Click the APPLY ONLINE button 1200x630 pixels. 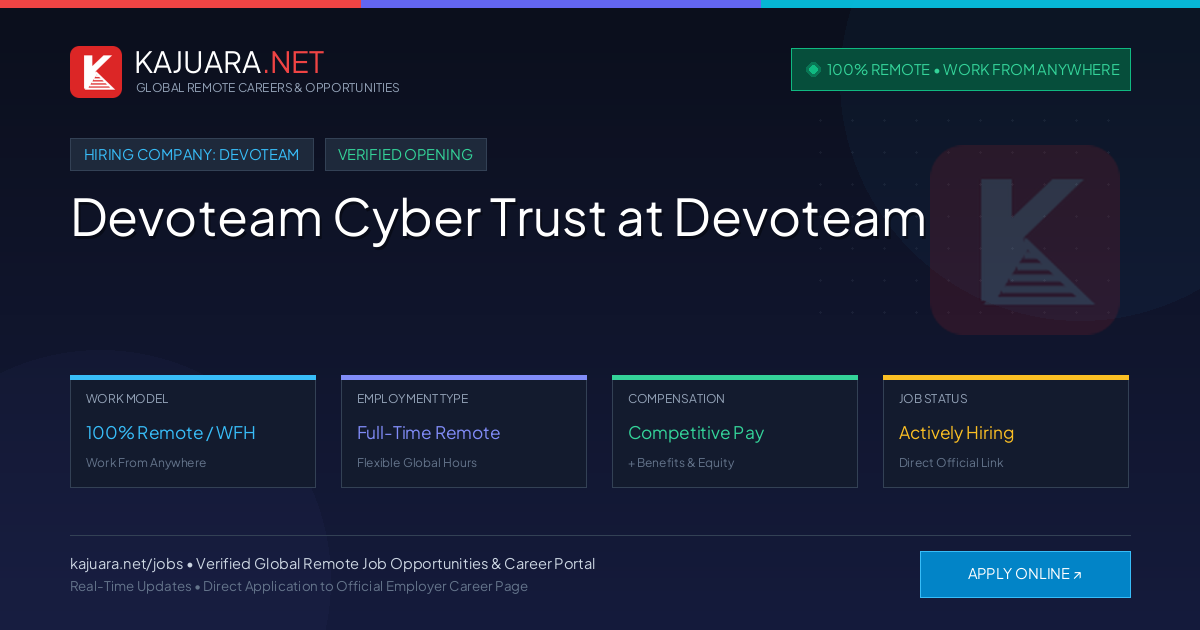(1025, 574)
